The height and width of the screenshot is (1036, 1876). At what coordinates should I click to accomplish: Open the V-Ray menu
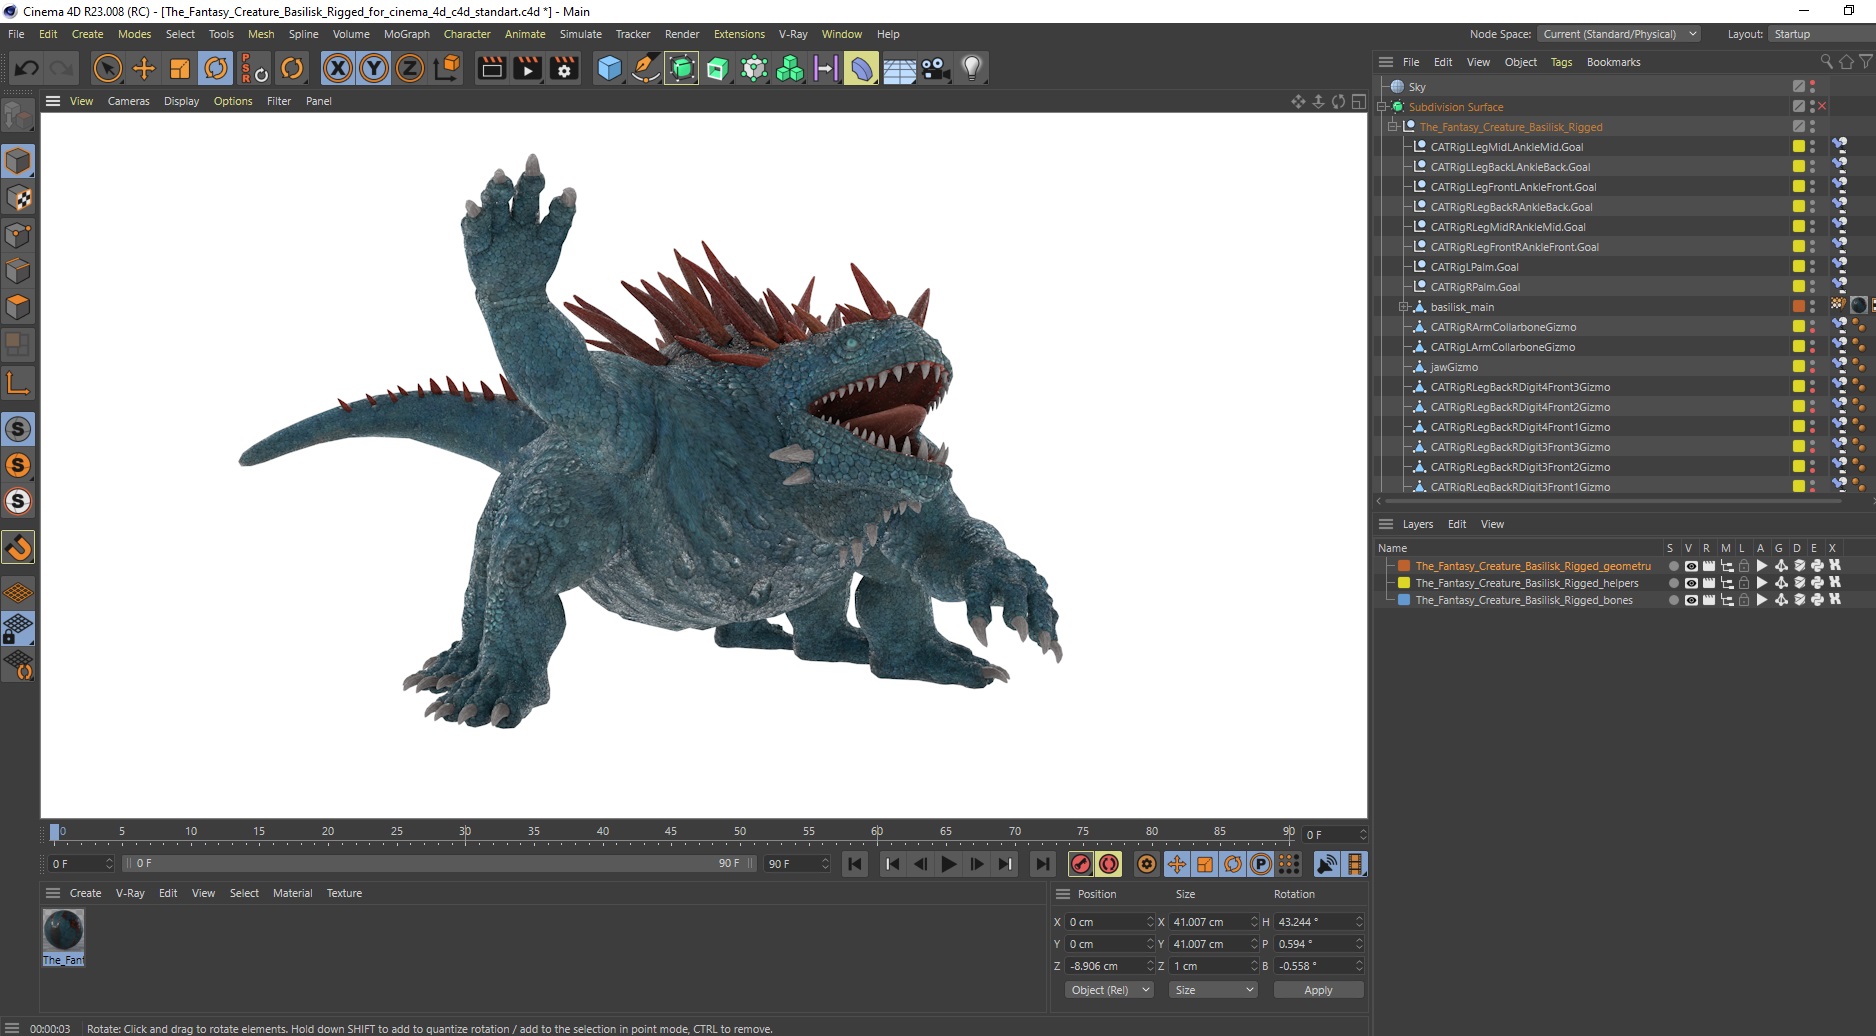click(793, 34)
